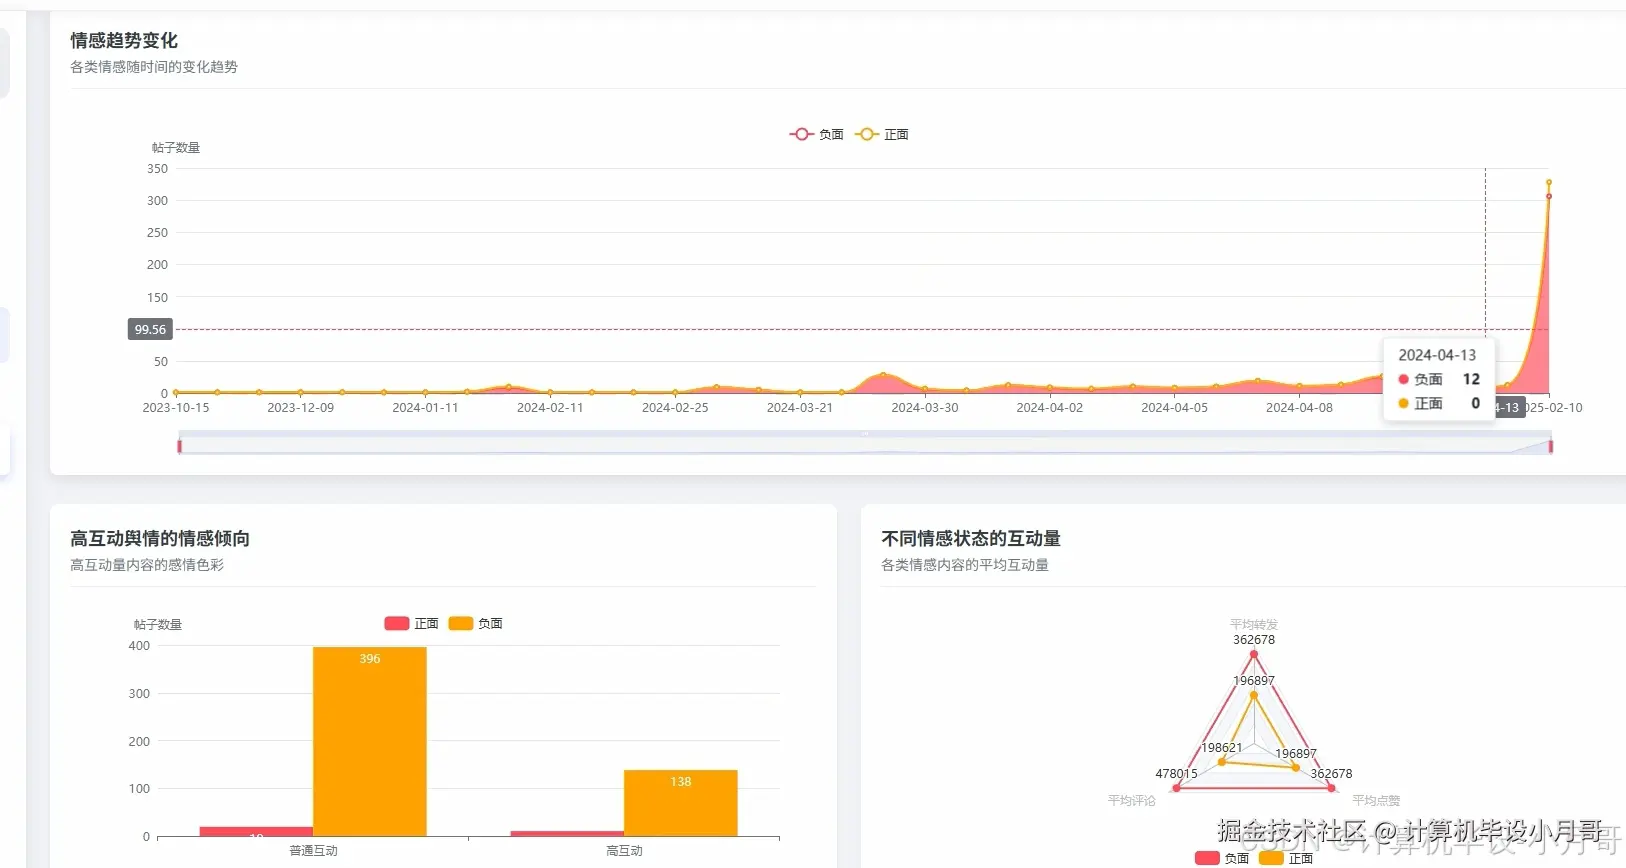The height and width of the screenshot is (868, 1626).
Task: Click the right handle of the data zoom slider
Action: pos(1551,446)
